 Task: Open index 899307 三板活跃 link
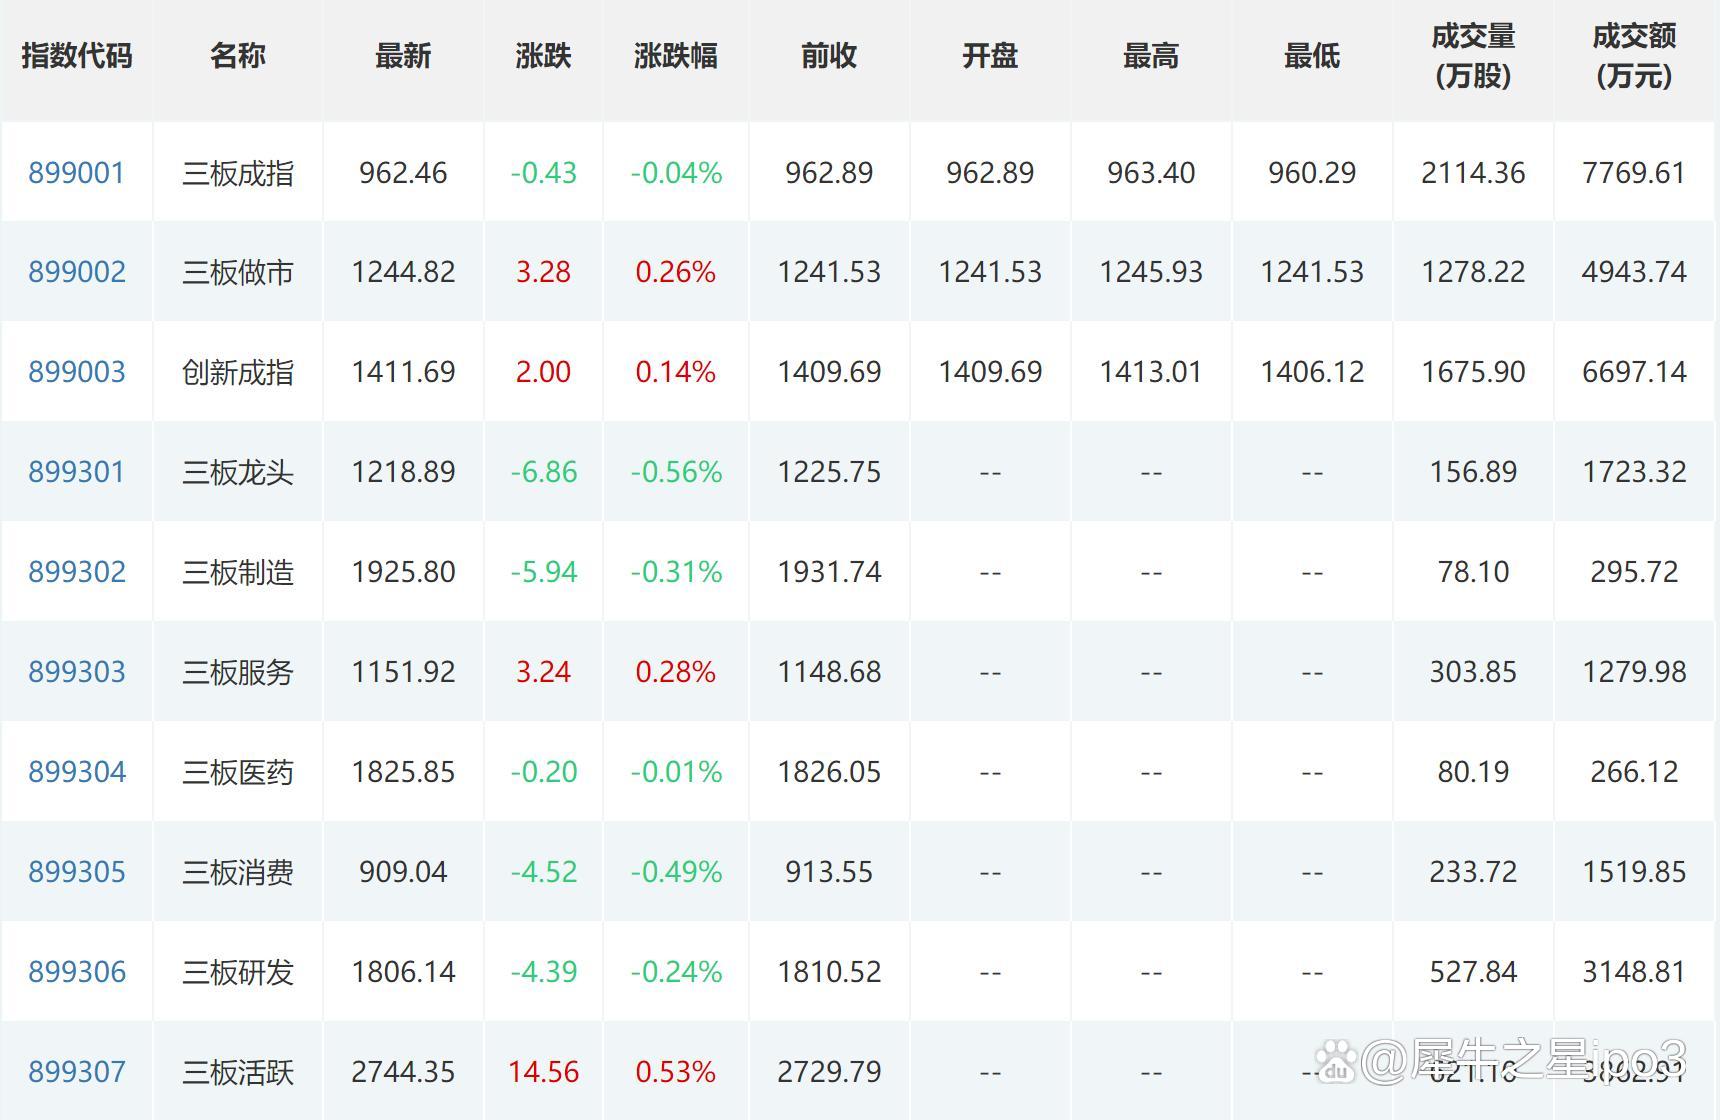[x=76, y=1071]
